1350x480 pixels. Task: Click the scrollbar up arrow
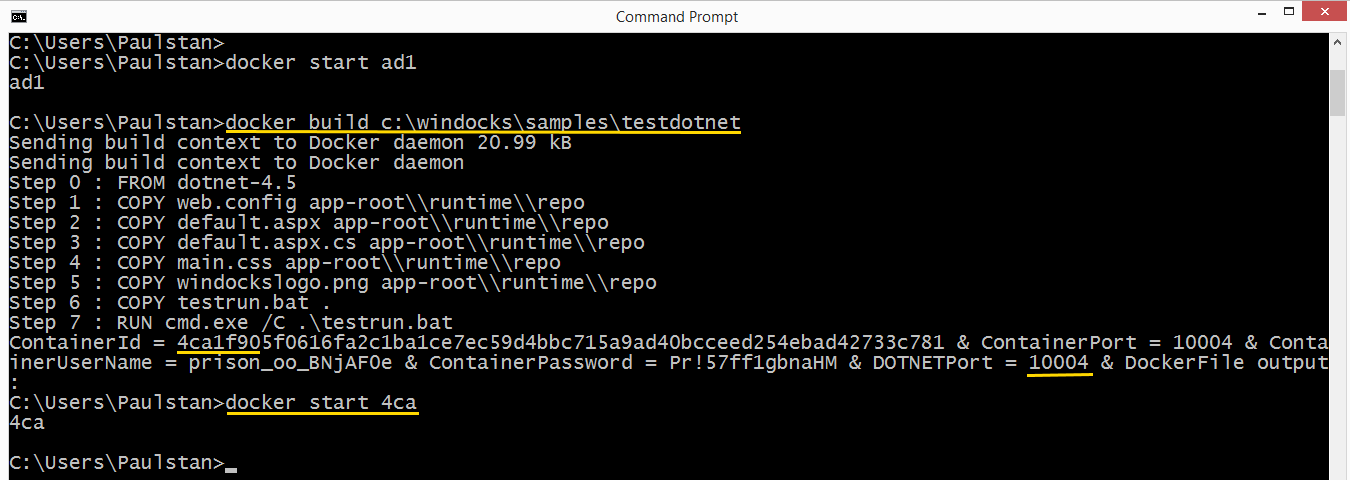pyautogui.click(x=1339, y=43)
